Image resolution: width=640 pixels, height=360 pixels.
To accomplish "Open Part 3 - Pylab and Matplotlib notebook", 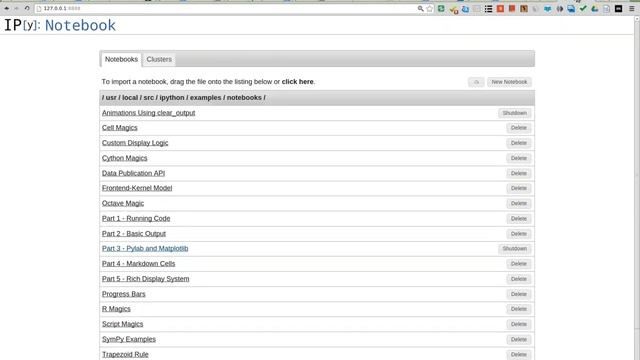I will point(145,248).
